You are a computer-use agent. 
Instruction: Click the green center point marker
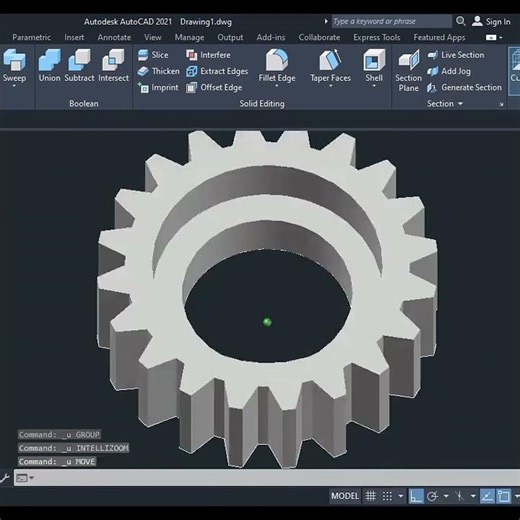tap(267, 322)
